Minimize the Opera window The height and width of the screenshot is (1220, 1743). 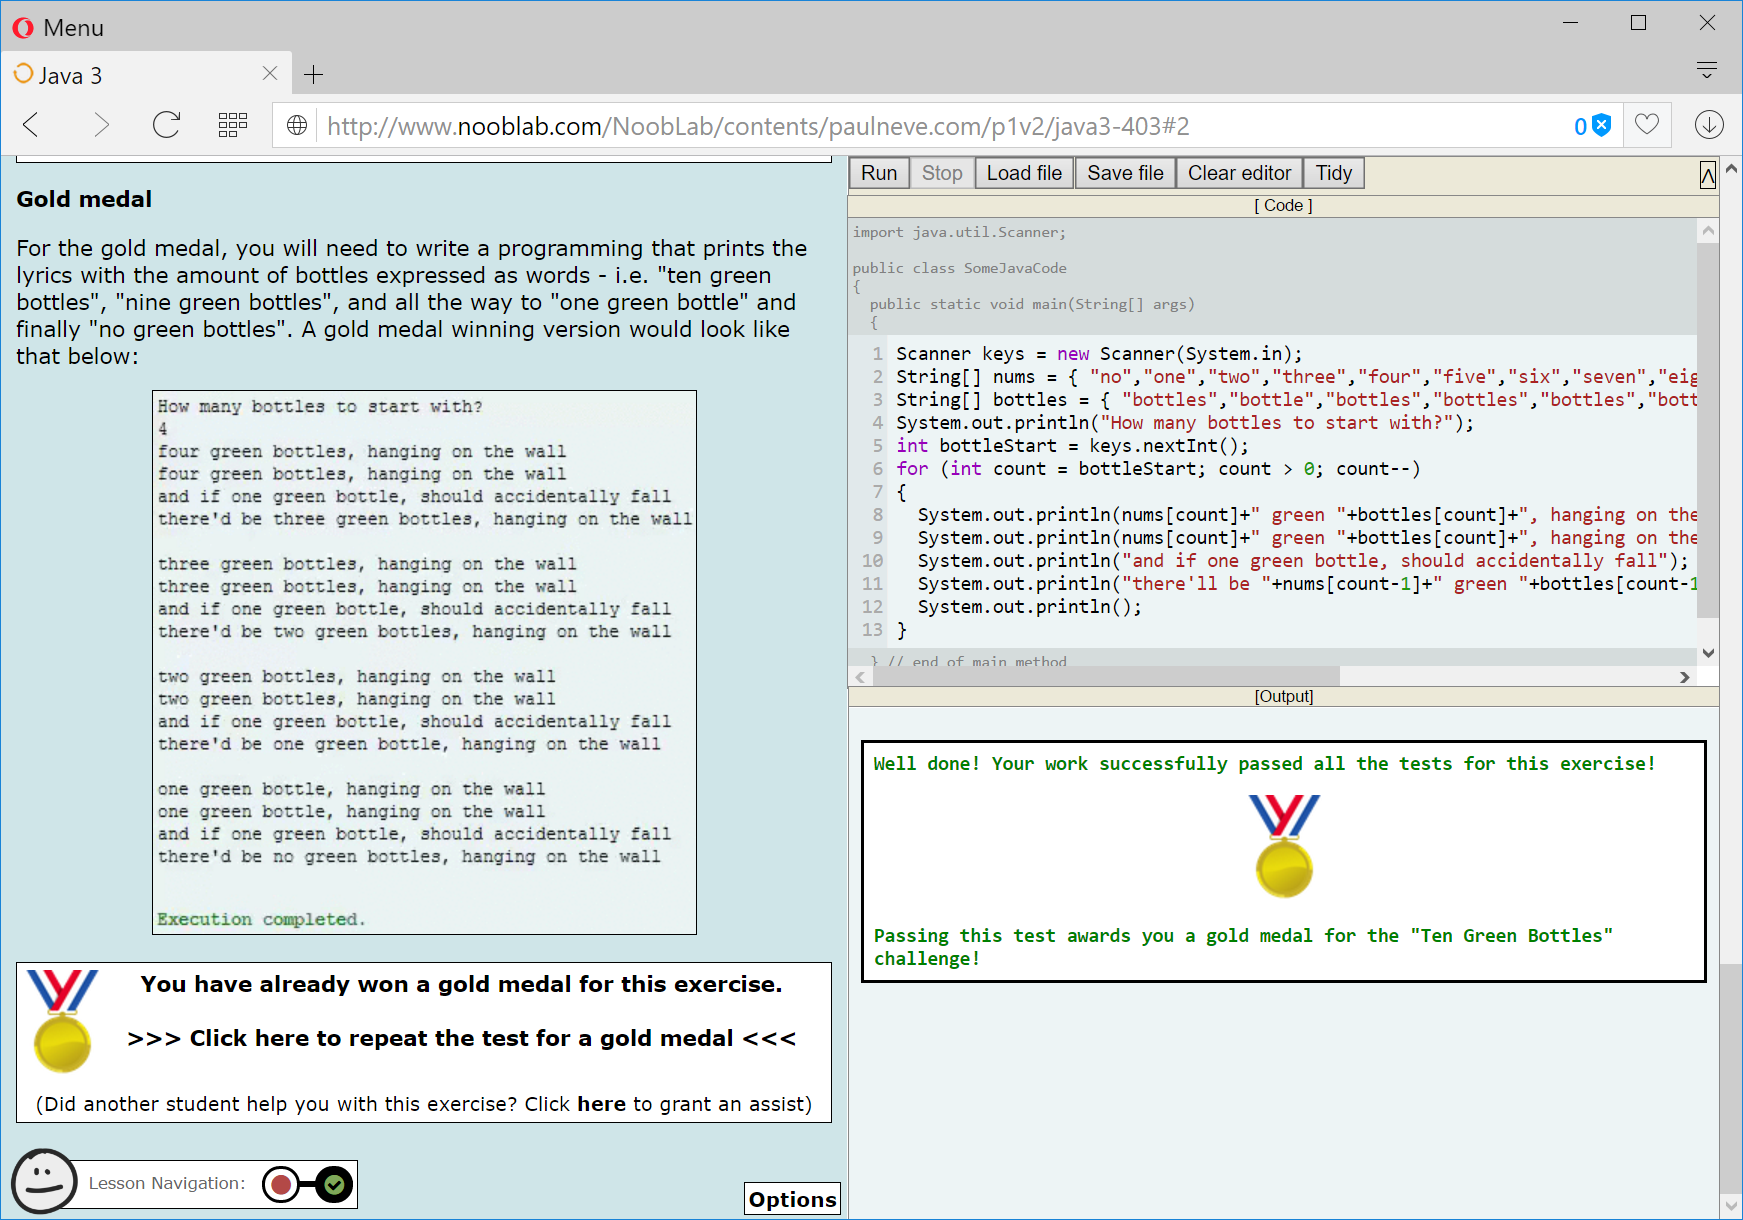1570,22
